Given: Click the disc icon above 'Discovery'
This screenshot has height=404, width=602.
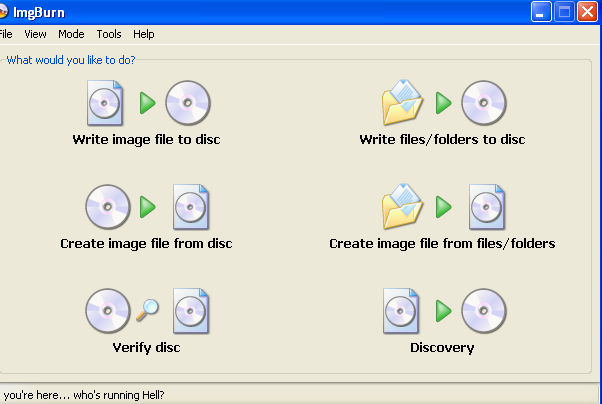Looking at the screenshot, I should (484, 311).
